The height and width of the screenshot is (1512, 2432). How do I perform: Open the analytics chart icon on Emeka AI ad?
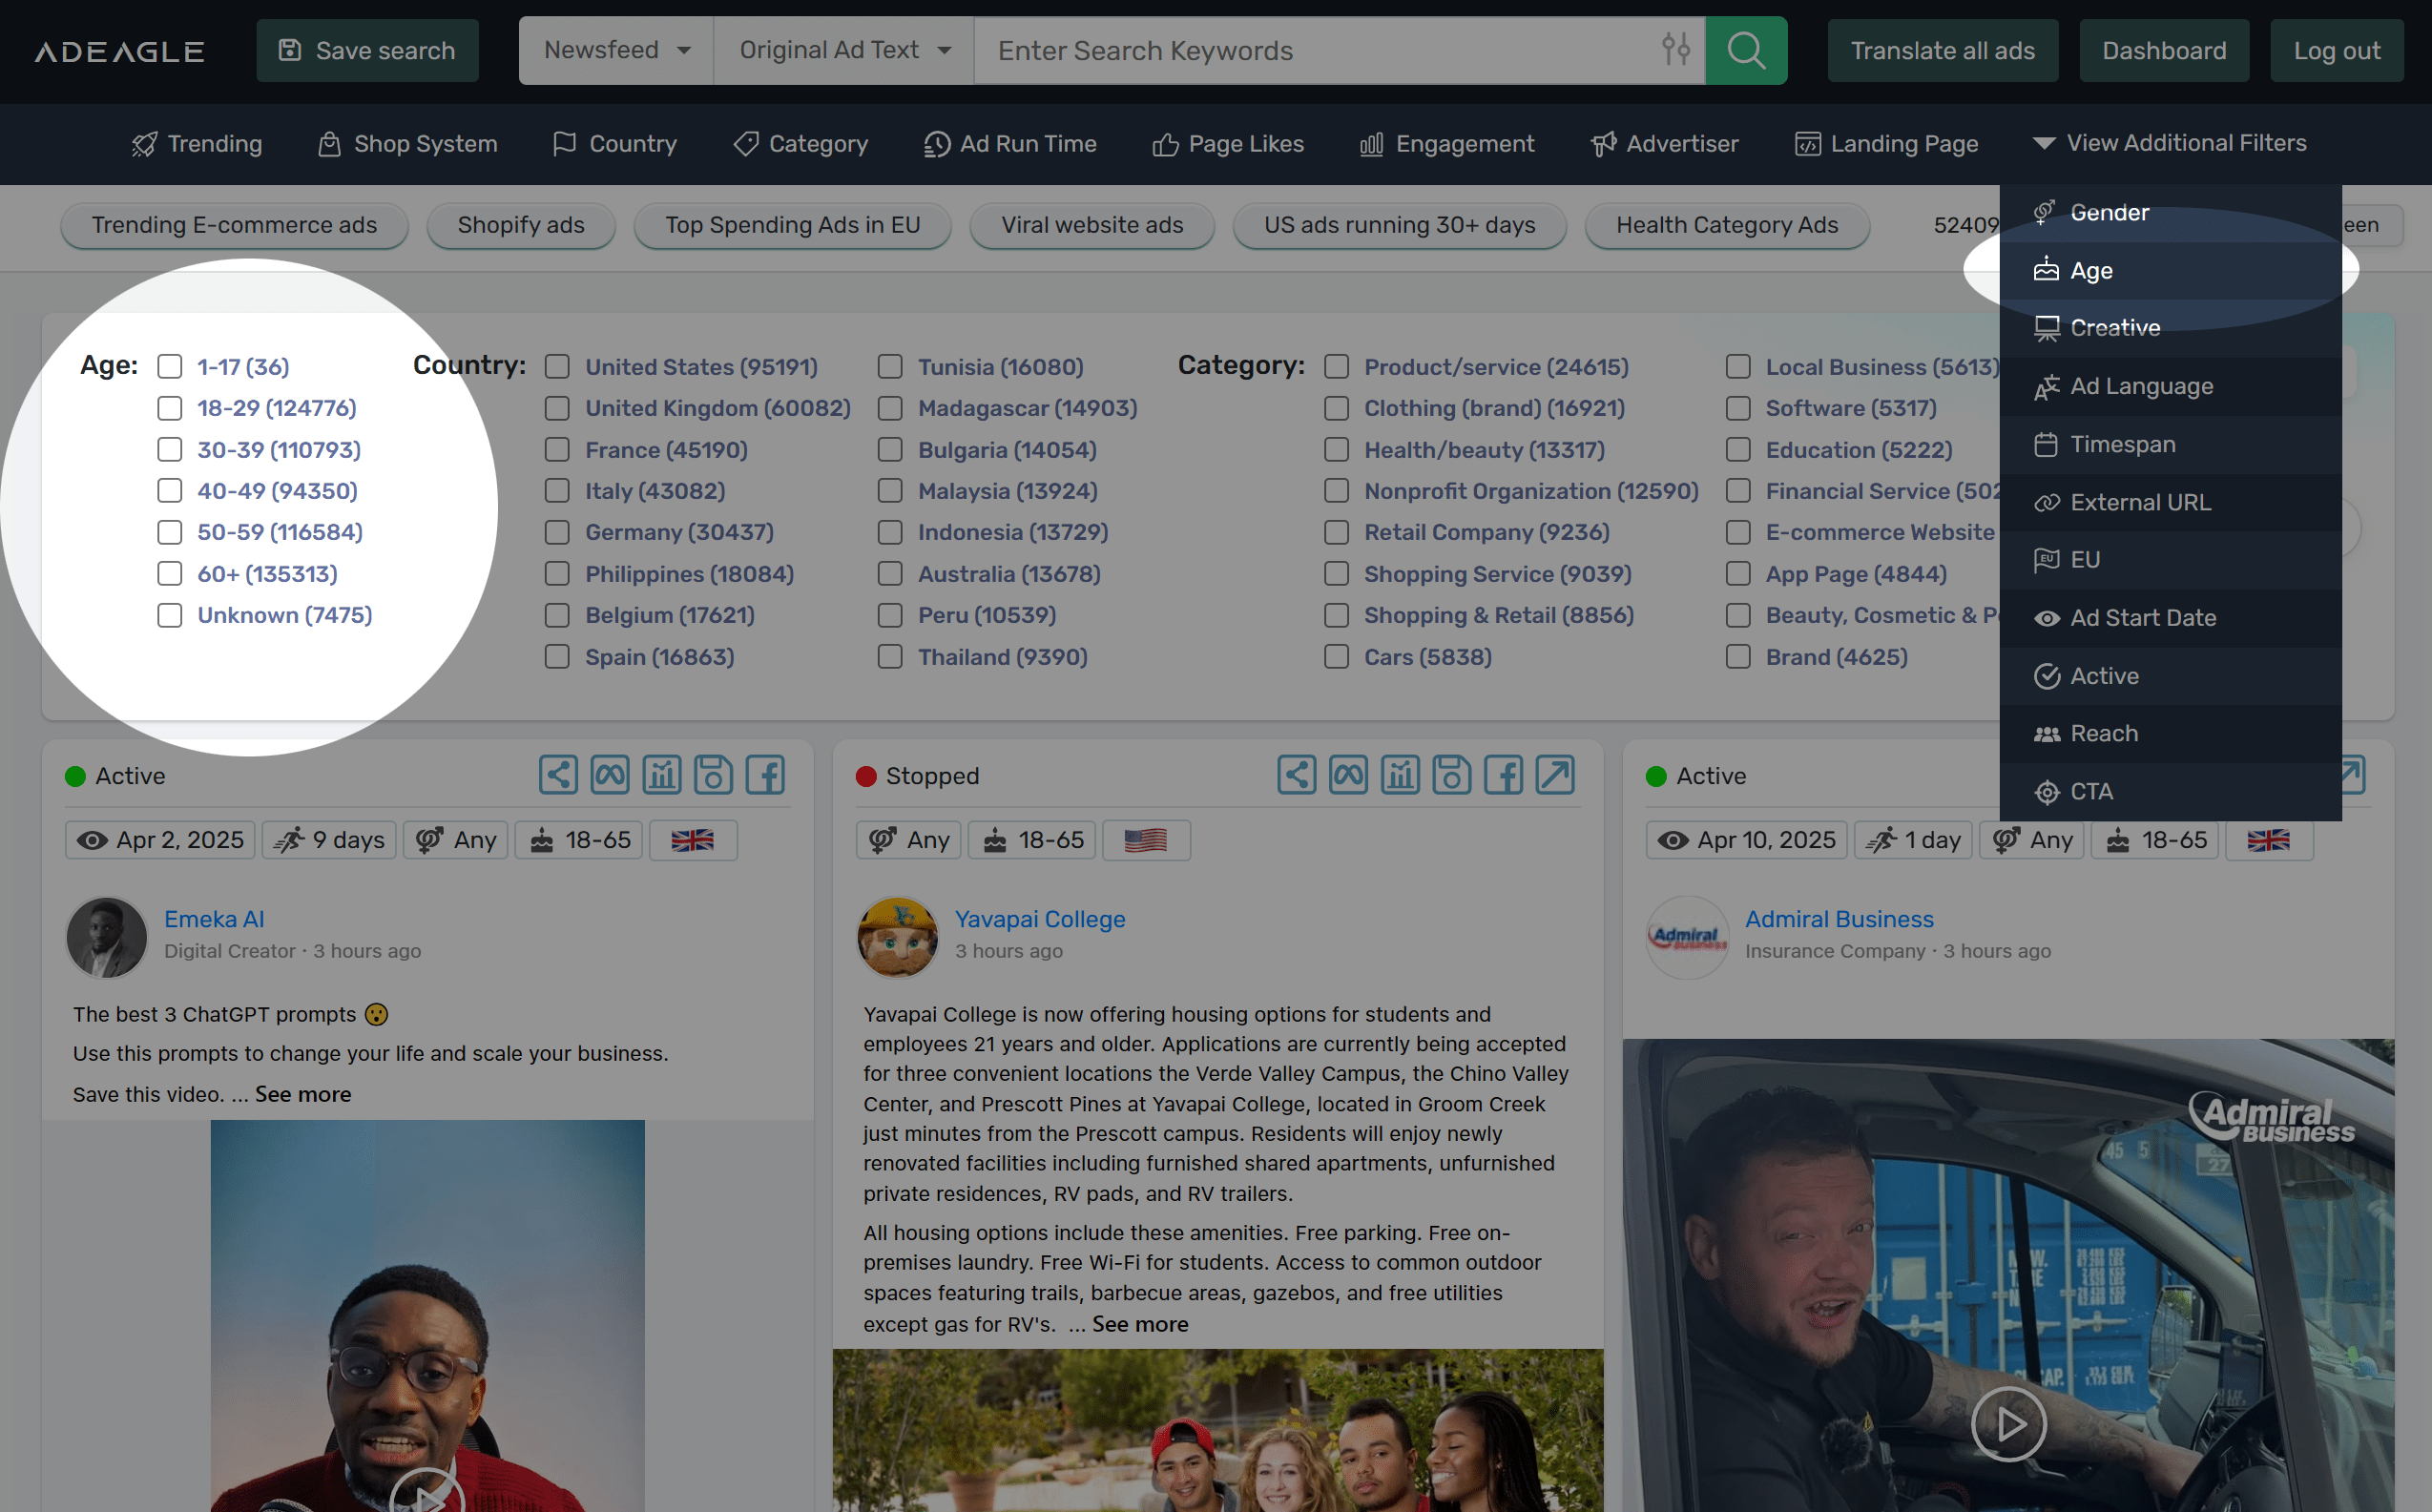tap(662, 775)
